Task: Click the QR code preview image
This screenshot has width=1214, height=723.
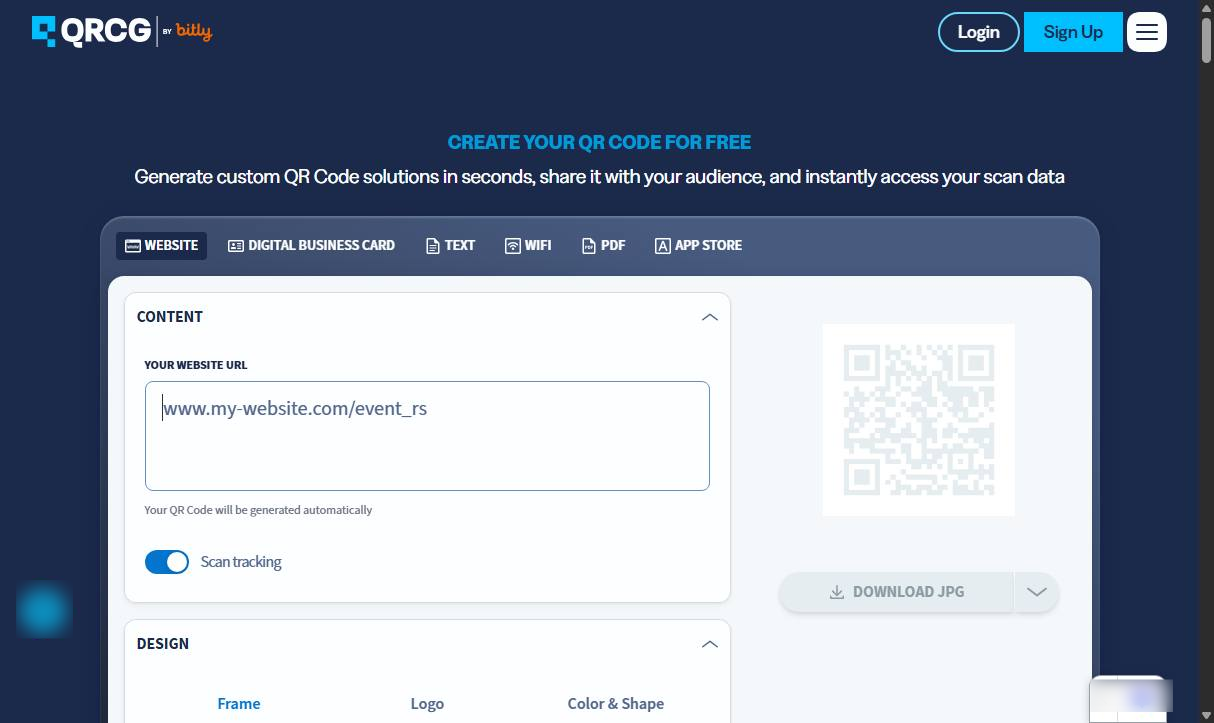Action: click(x=919, y=420)
